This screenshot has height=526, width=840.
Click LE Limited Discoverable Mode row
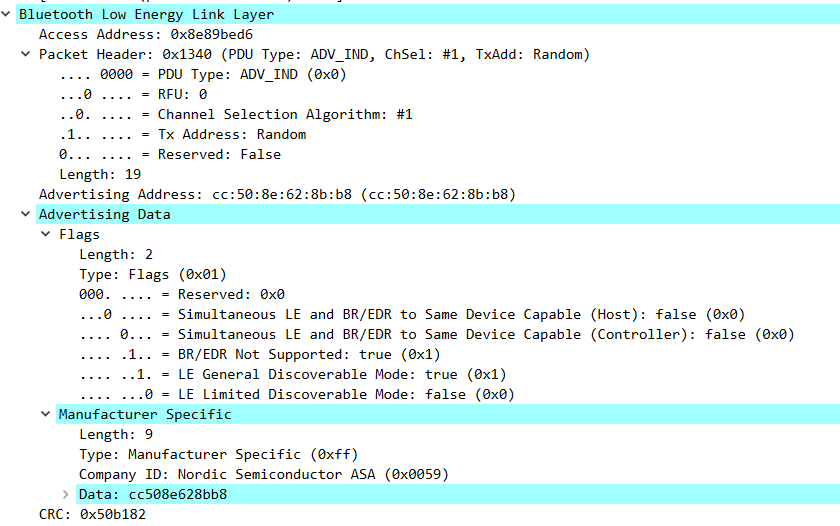[x=297, y=394]
